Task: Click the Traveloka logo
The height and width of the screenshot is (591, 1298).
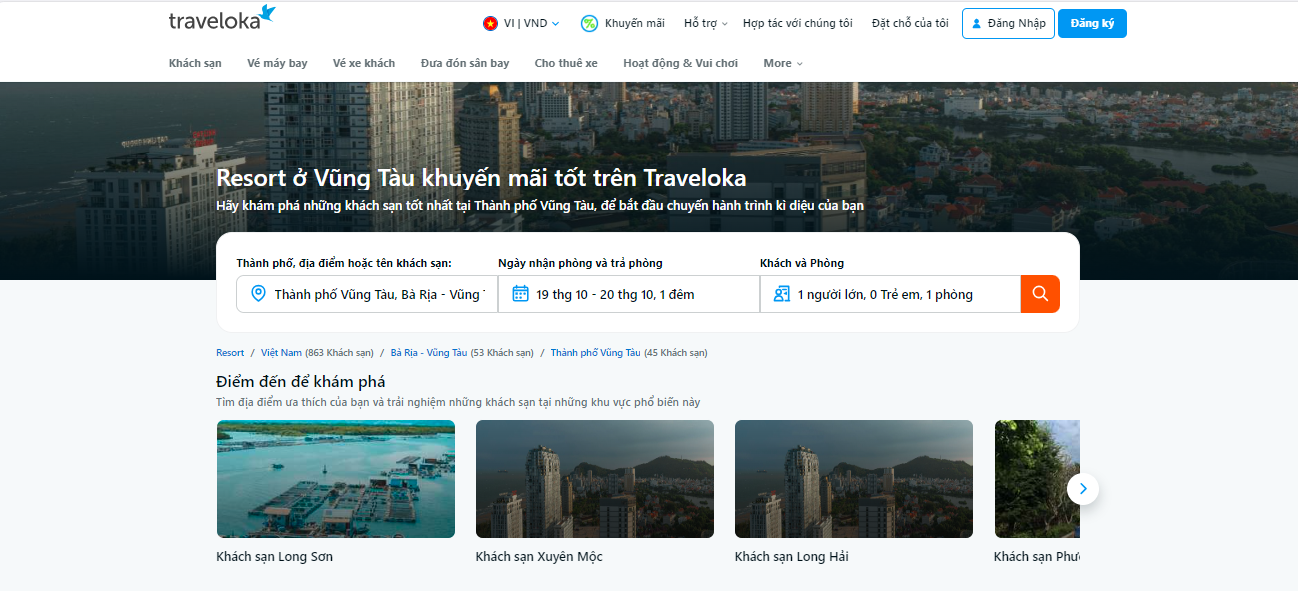Action: pyautogui.click(x=221, y=20)
